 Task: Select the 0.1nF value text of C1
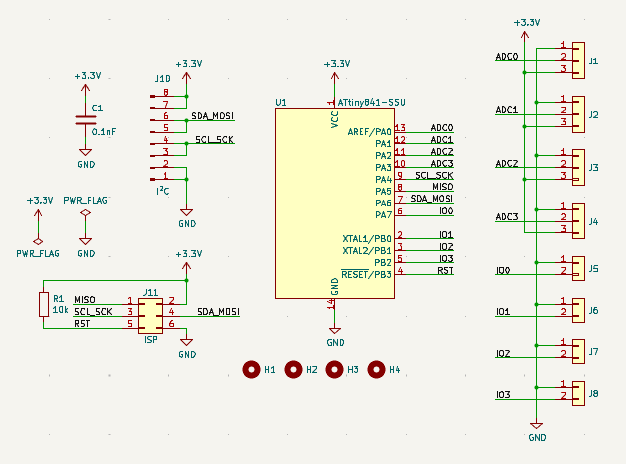click(x=104, y=131)
